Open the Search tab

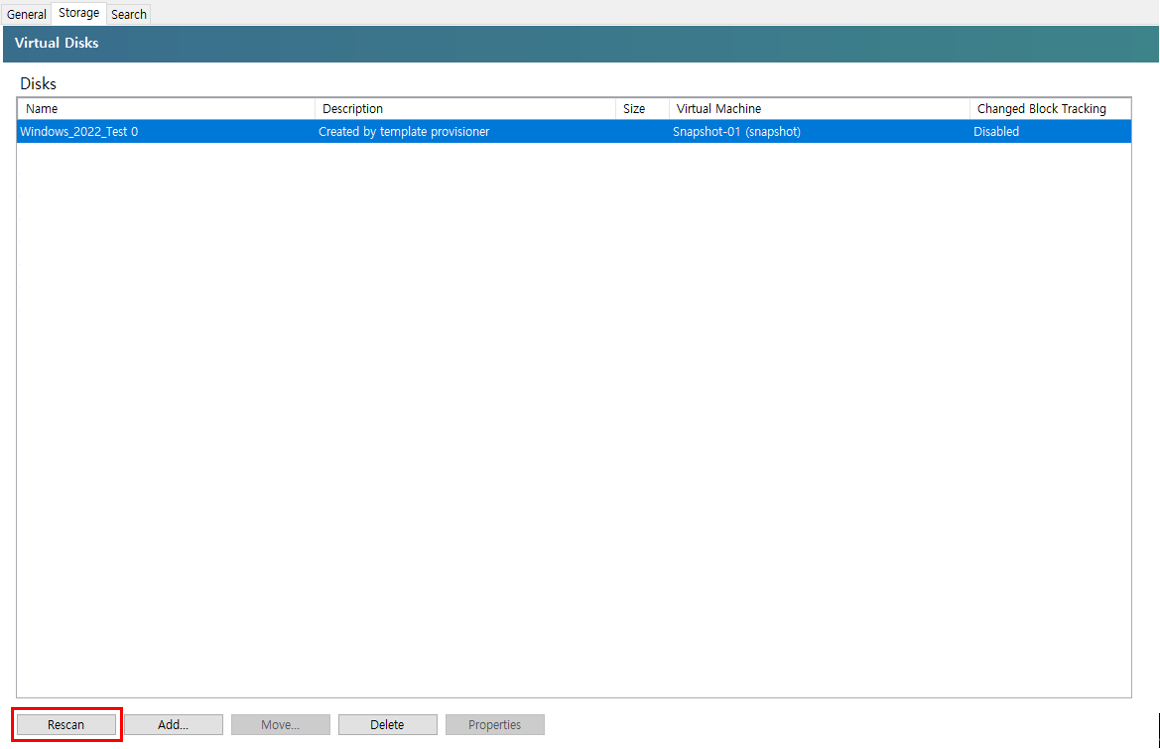click(x=128, y=13)
